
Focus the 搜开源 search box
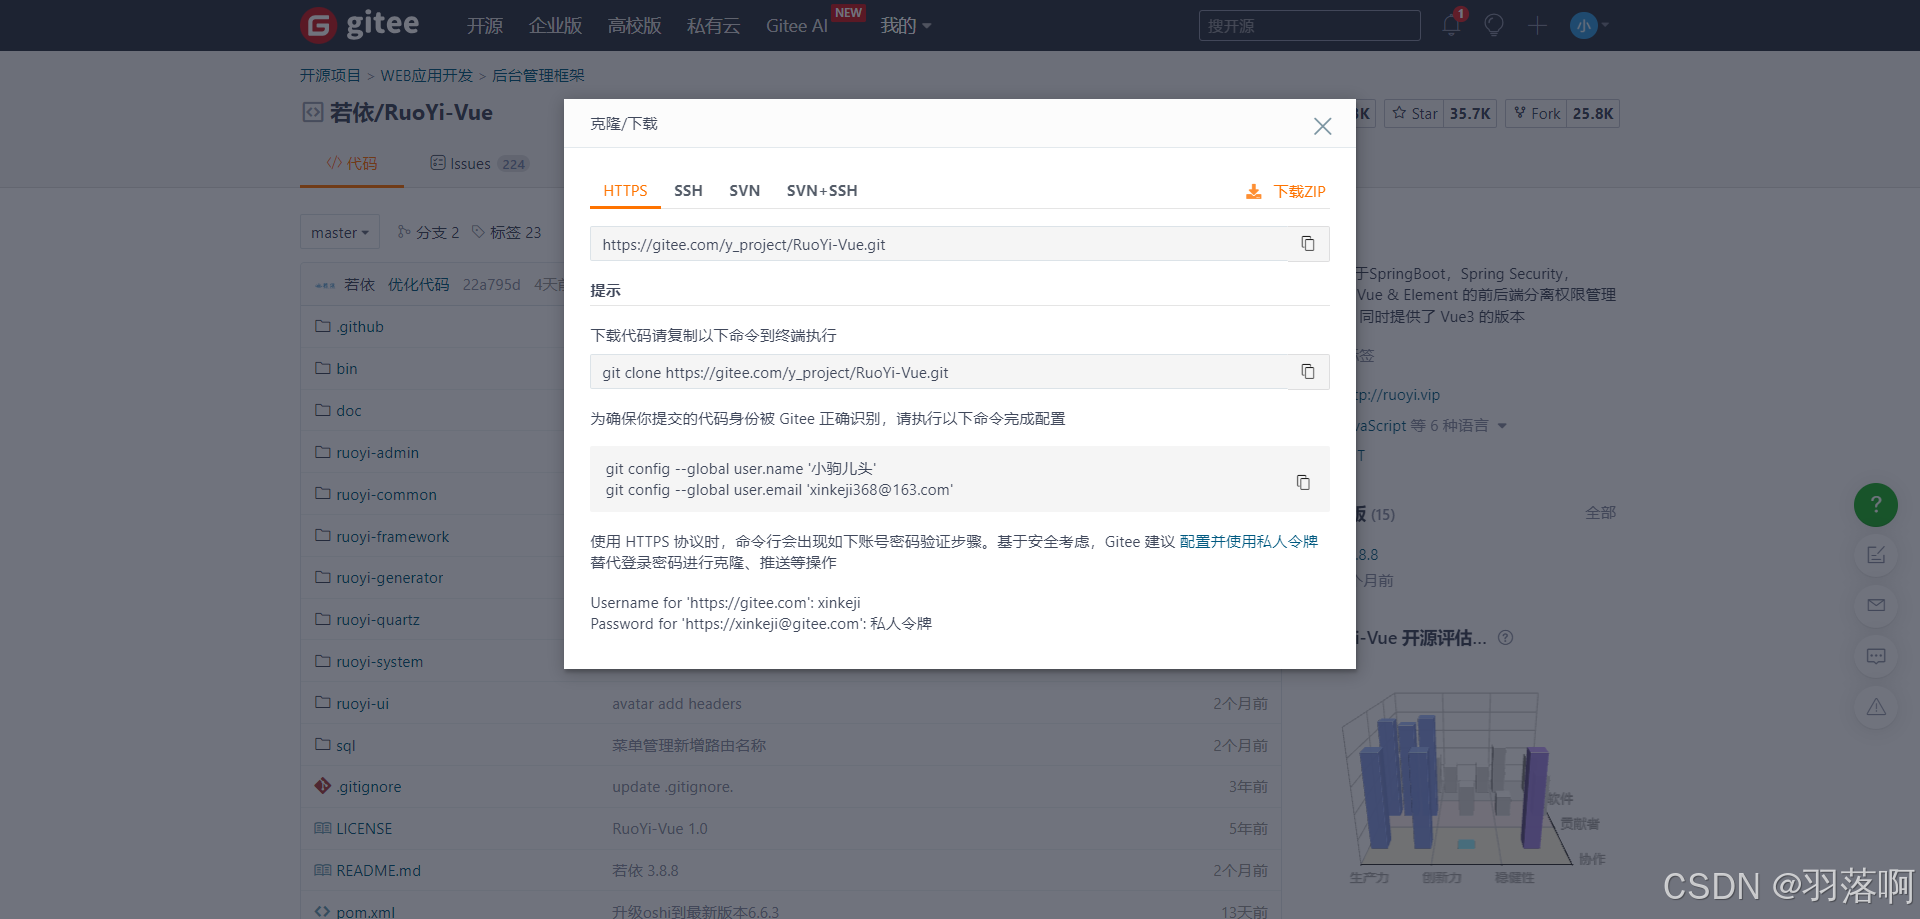click(x=1310, y=25)
